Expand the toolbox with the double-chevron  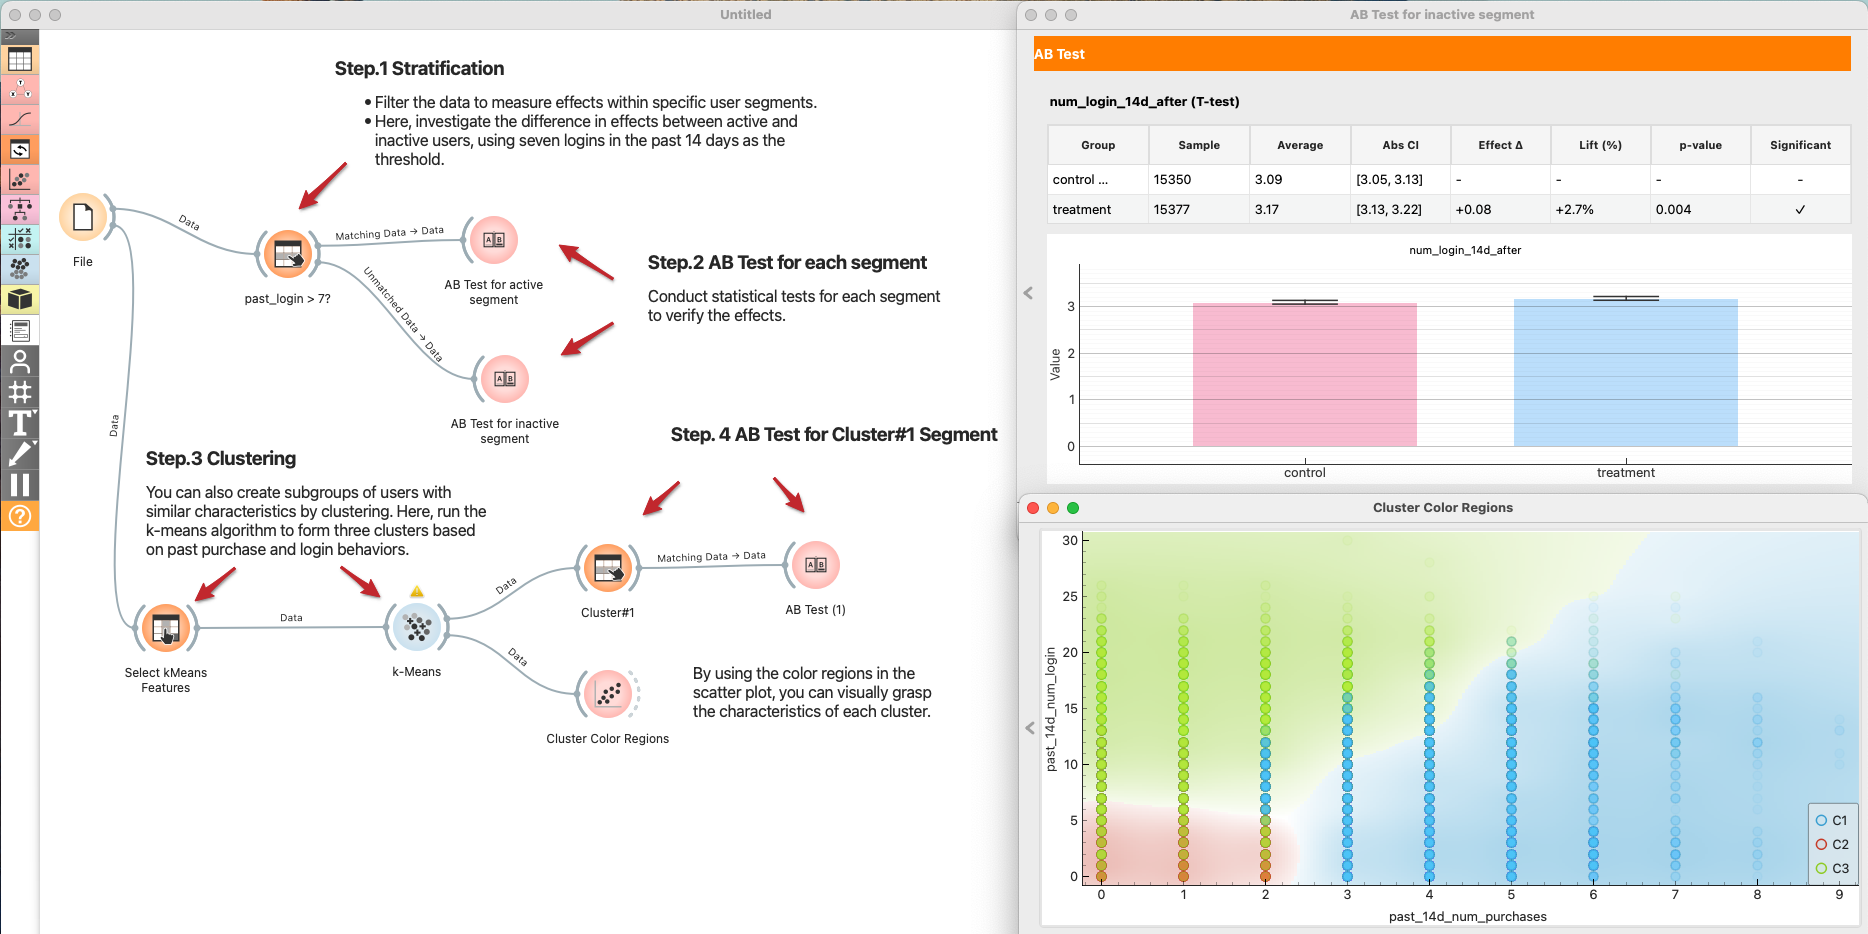pyautogui.click(x=10, y=36)
